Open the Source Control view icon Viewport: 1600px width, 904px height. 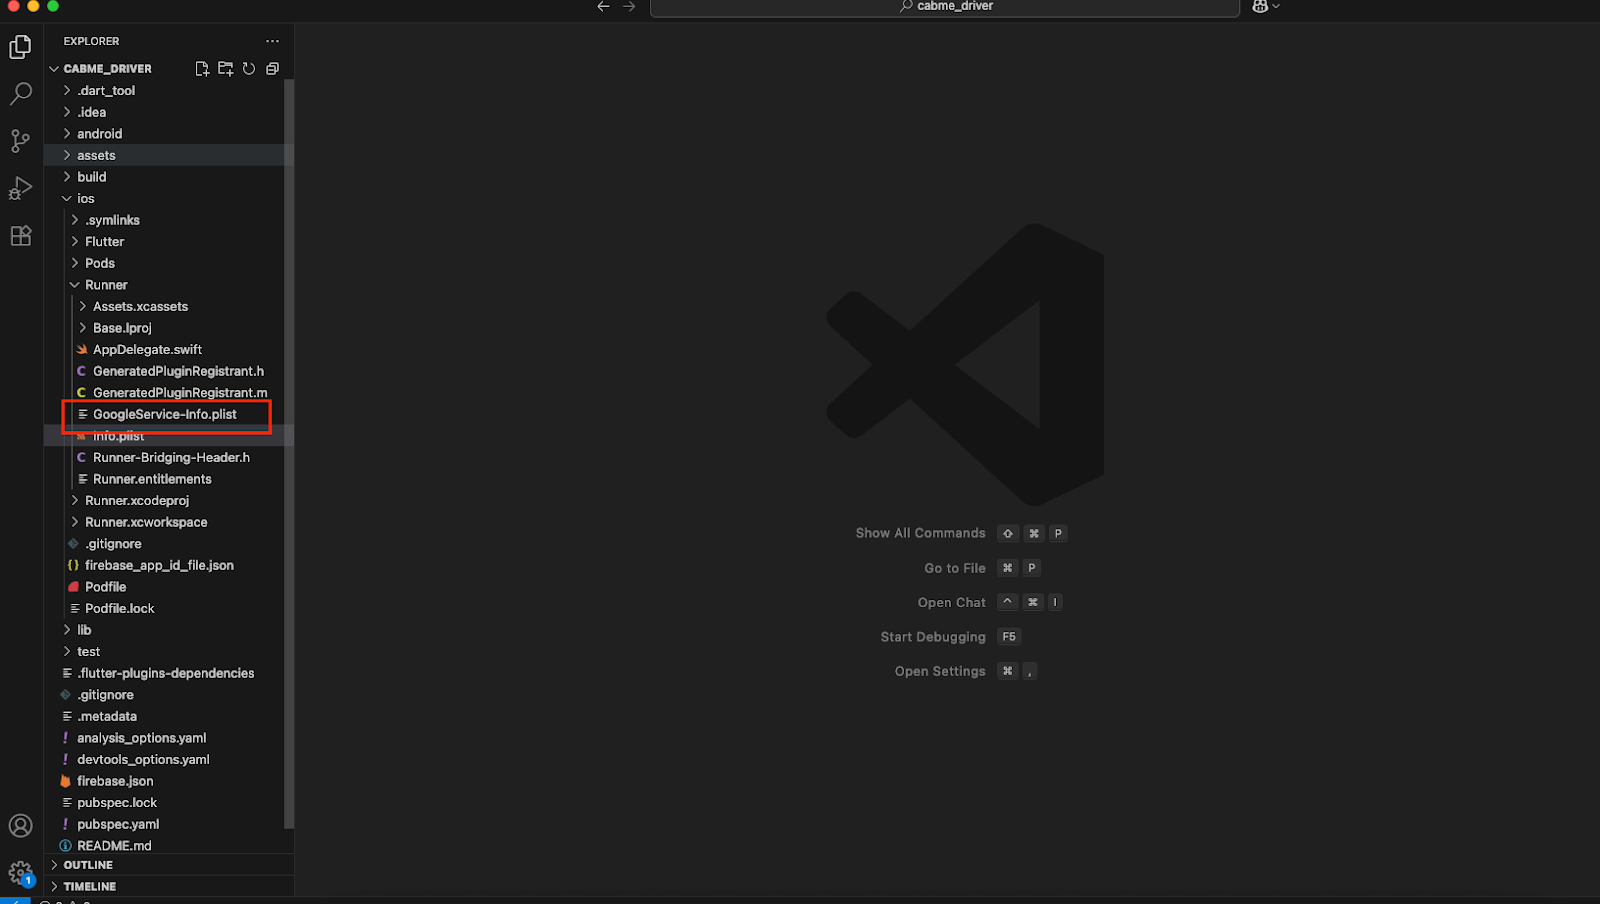pyautogui.click(x=20, y=141)
